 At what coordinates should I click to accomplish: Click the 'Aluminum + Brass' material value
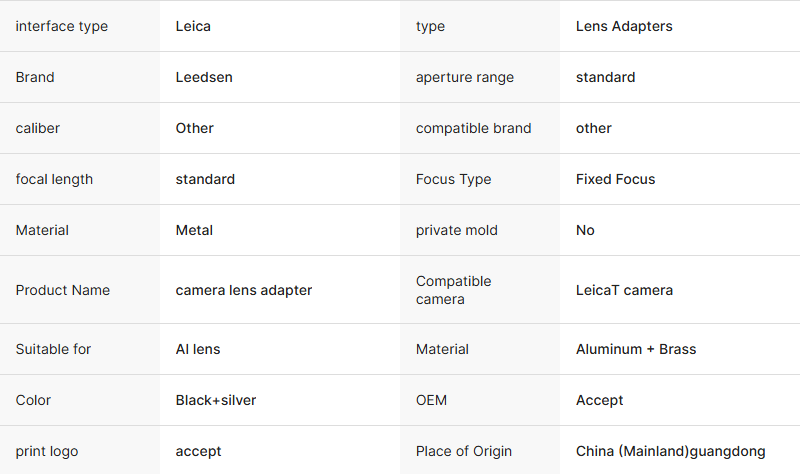(x=636, y=349)
